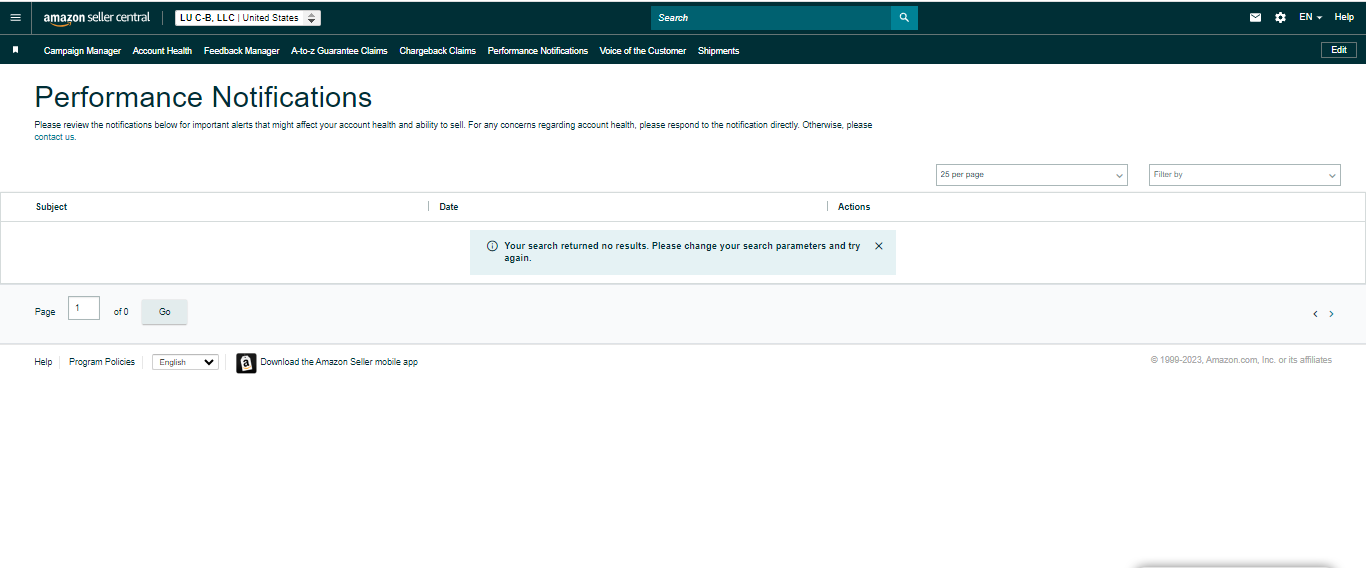
Task: Open Shipments from bookmark bar
Action: tap(718, 51)
